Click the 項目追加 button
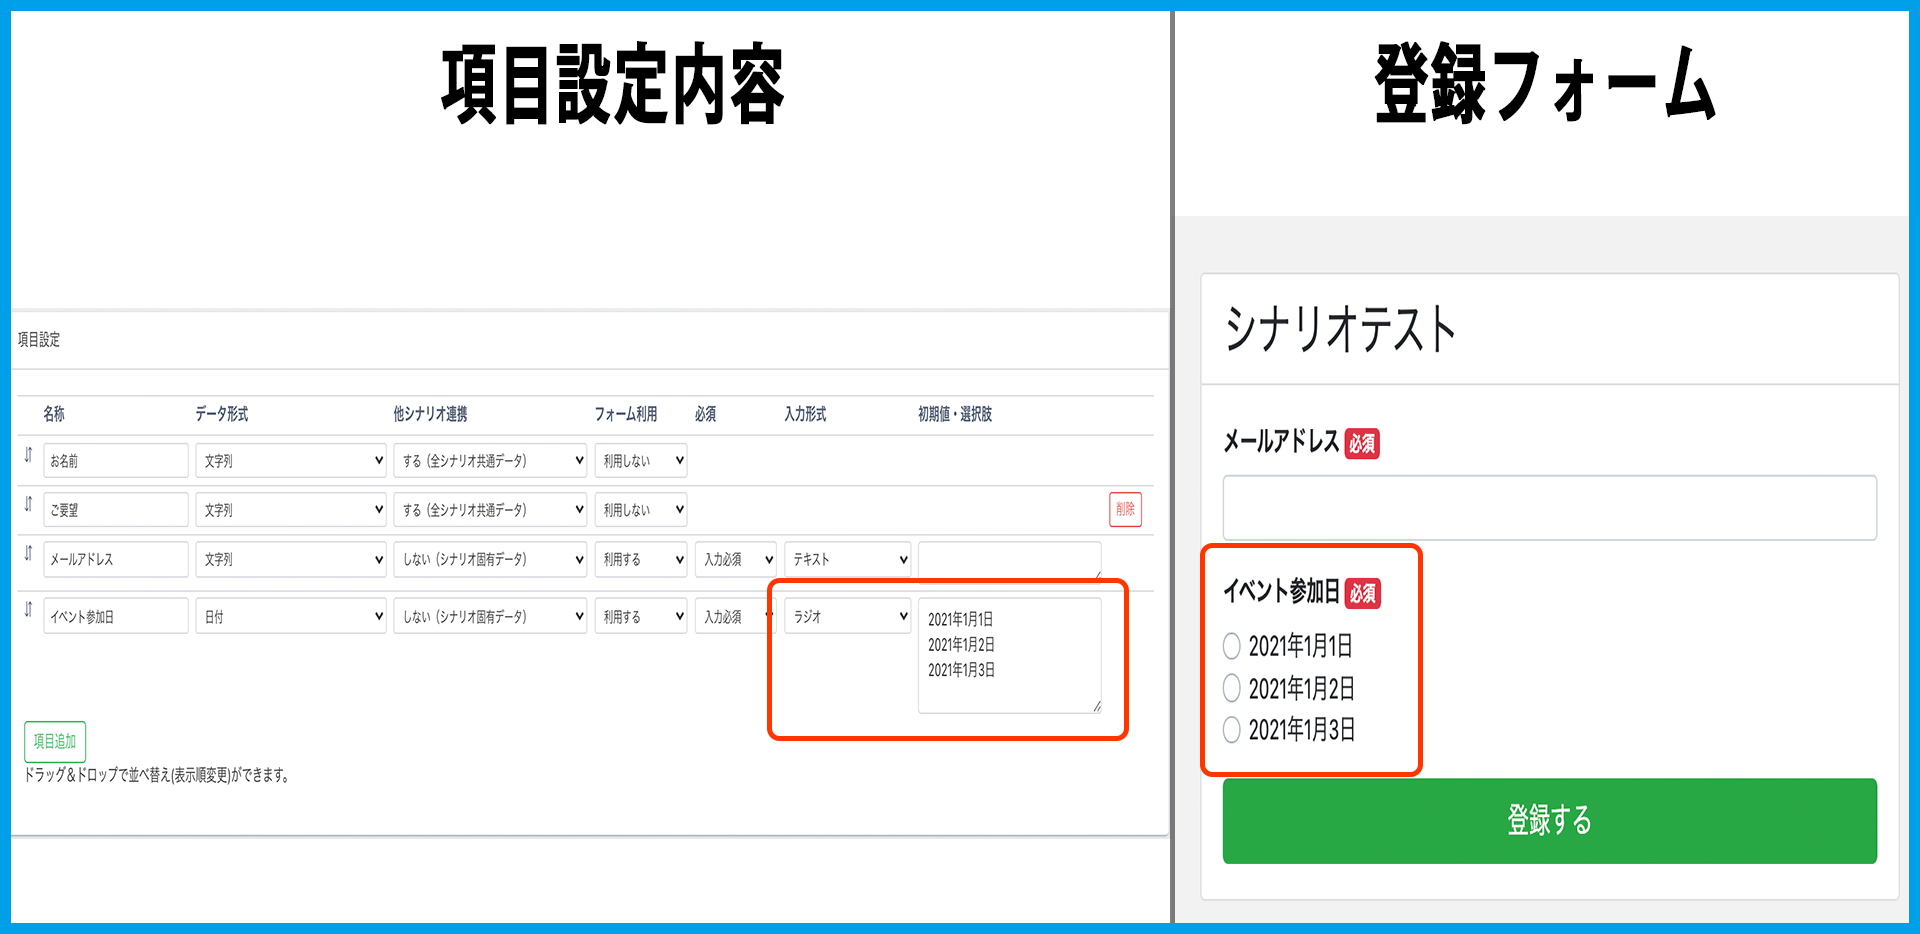The image size is (1920, 934). click(55, 741)
